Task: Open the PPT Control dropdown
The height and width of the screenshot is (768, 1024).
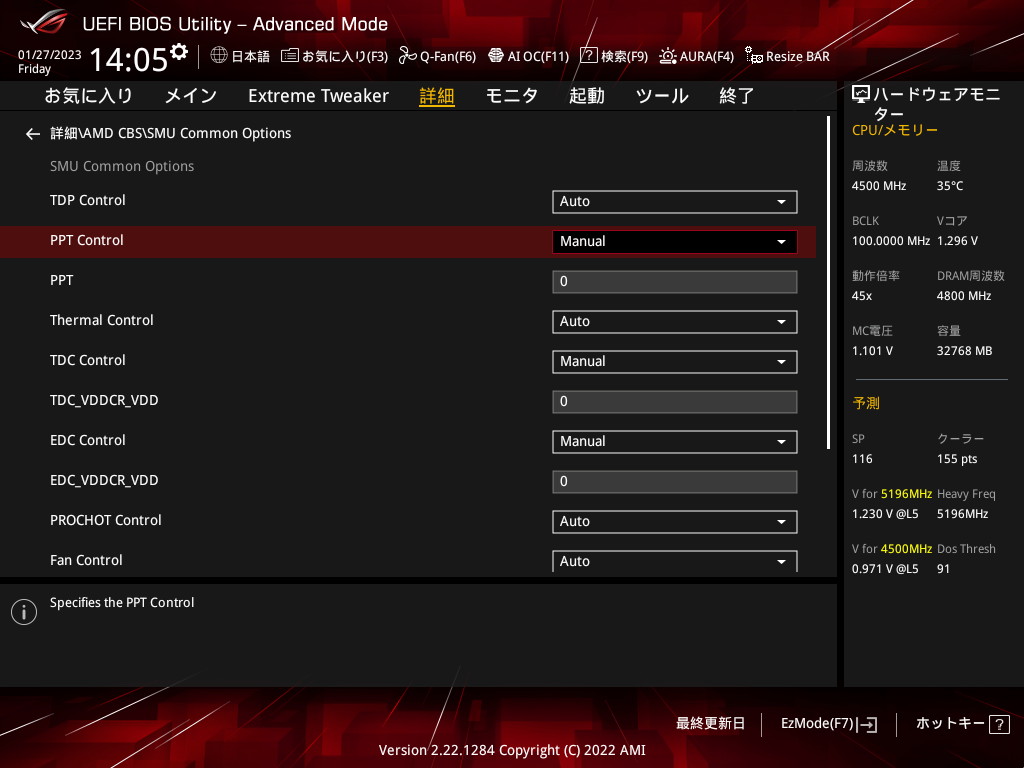Action: [x=675, y=242]
